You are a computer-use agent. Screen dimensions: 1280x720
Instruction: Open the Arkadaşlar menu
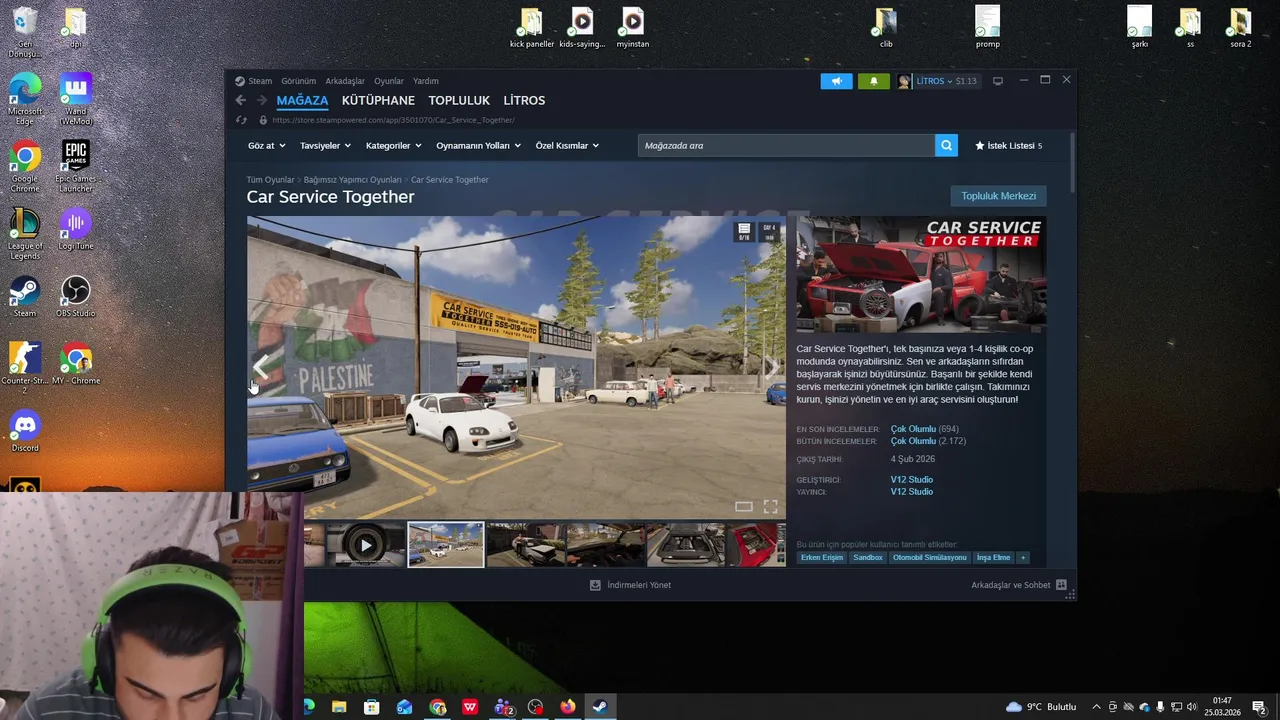[345, 81]
